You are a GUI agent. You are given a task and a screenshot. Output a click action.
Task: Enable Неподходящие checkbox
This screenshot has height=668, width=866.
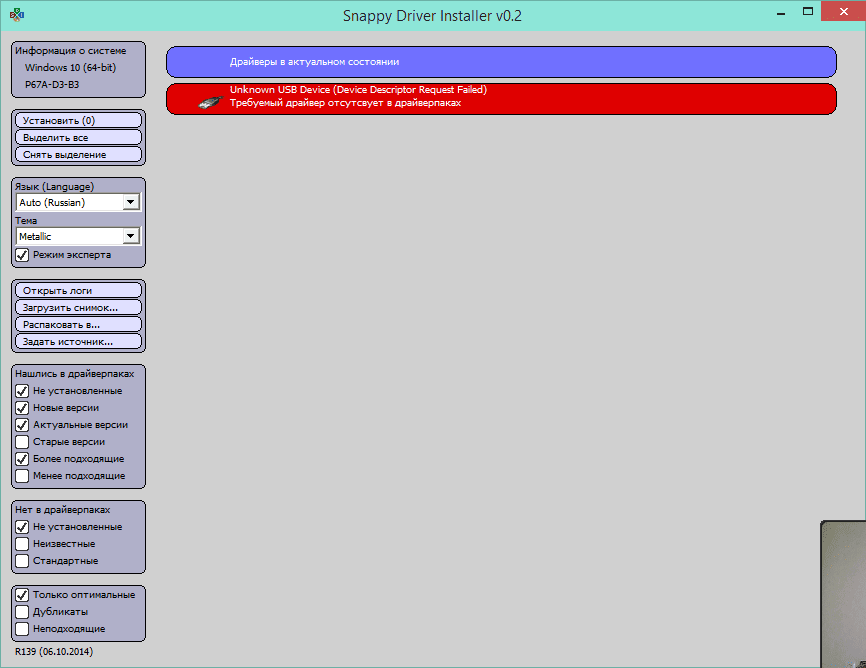click(x=22, y=629)
